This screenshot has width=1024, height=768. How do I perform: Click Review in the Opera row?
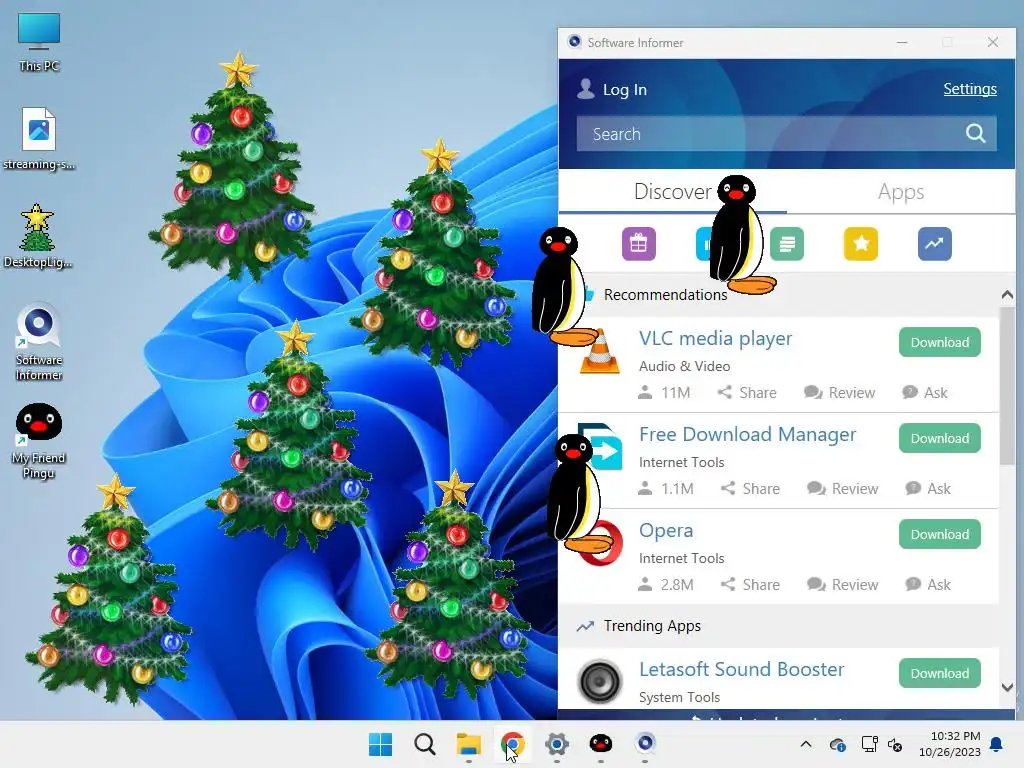[842, 584]
